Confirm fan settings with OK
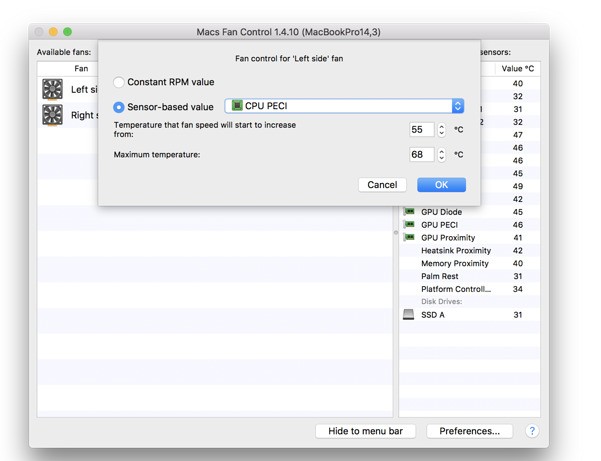601x461 pixels. 441,185
